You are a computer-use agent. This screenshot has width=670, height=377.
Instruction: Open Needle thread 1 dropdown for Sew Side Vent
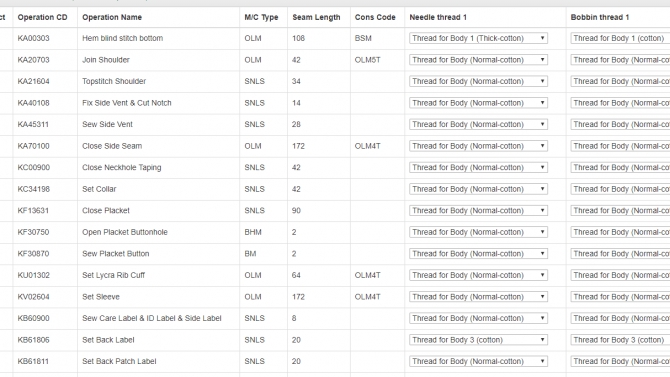(x=478, y=124)
